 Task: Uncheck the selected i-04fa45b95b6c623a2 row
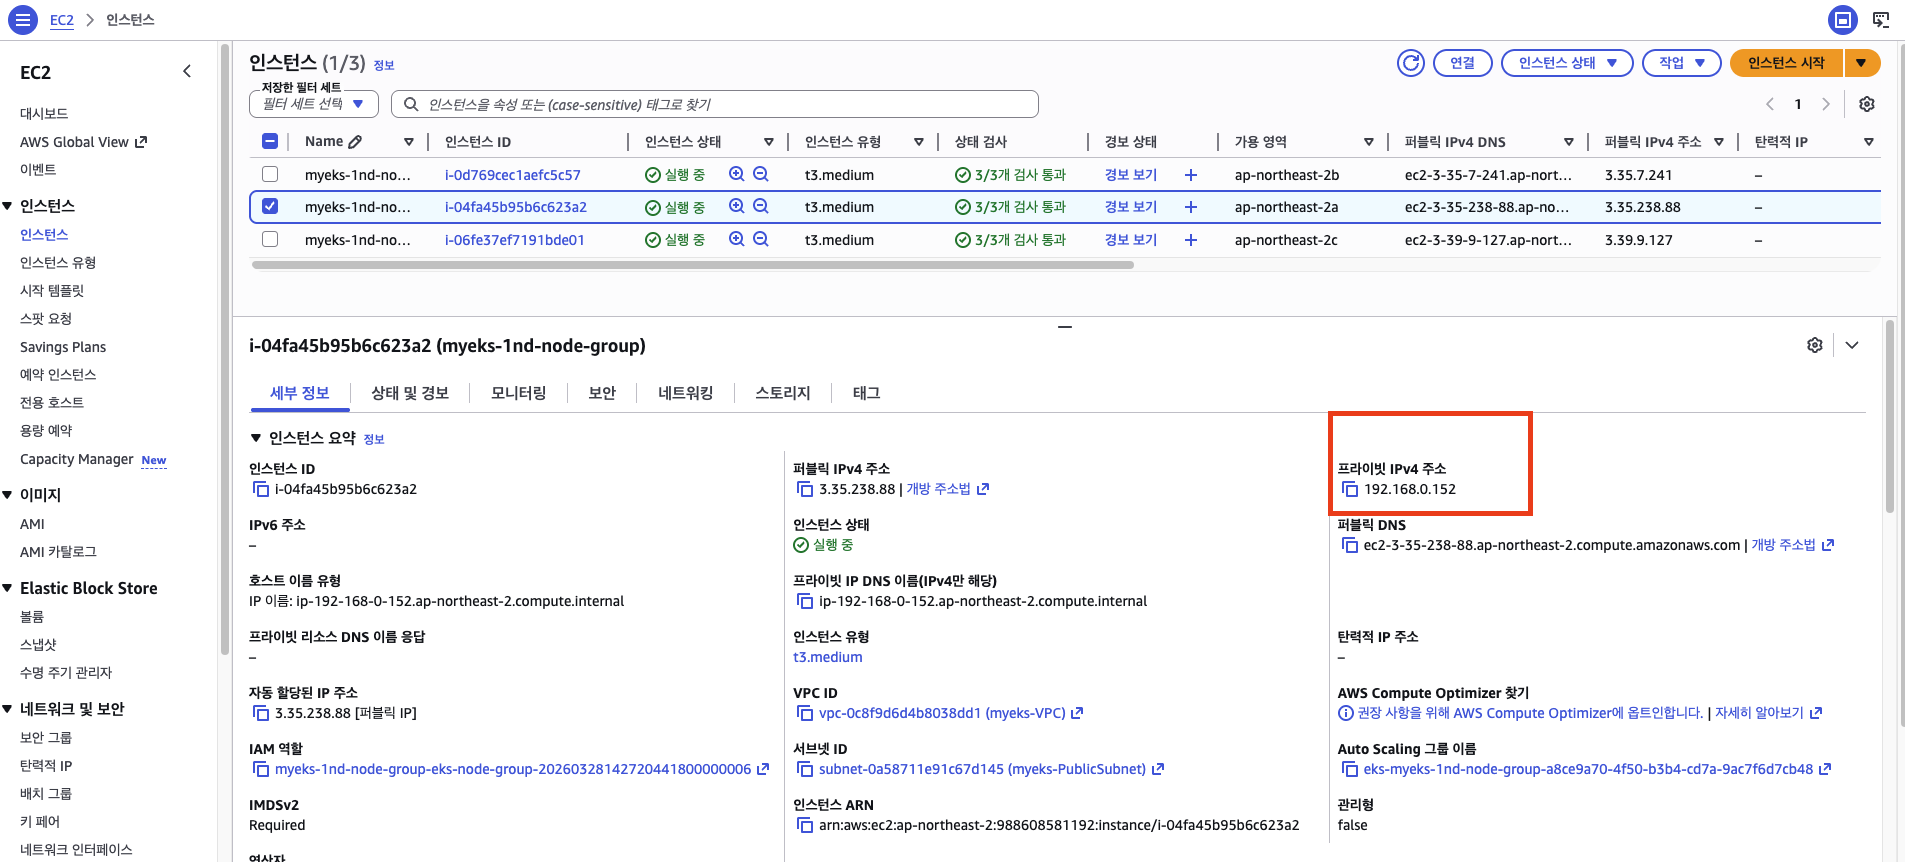[270, 207]
